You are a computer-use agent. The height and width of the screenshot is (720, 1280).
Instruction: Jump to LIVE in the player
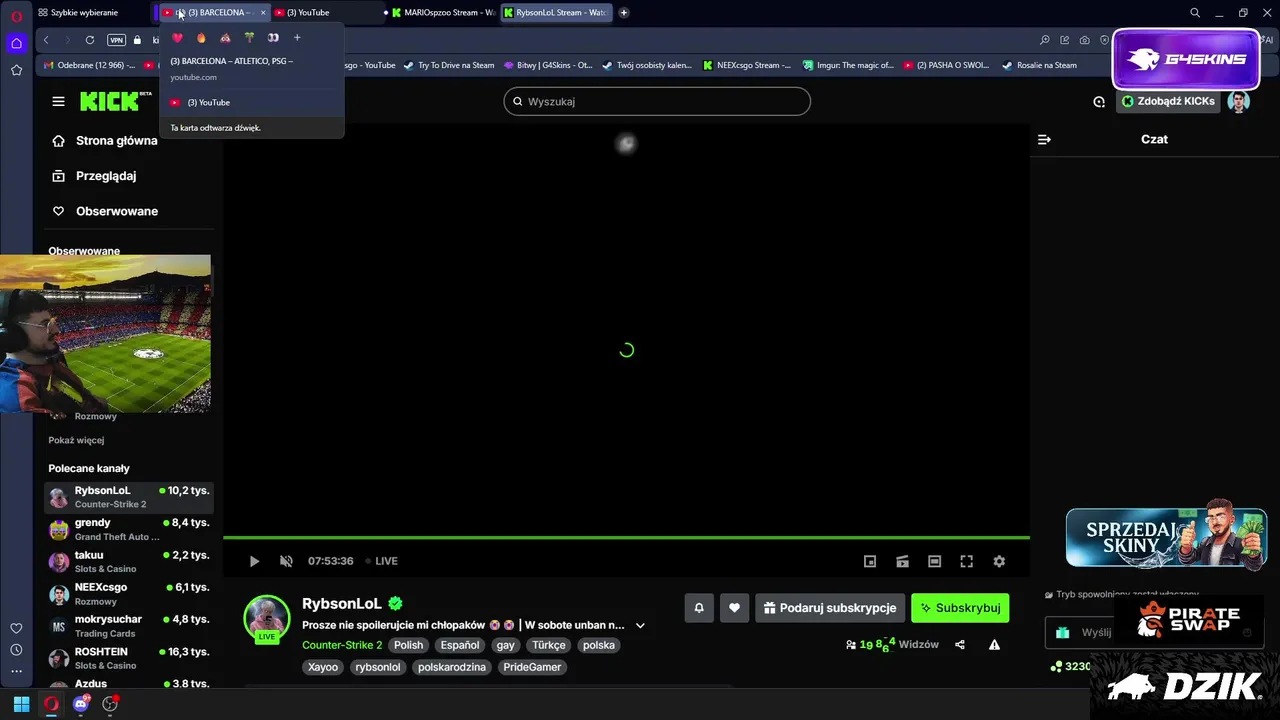381,561
